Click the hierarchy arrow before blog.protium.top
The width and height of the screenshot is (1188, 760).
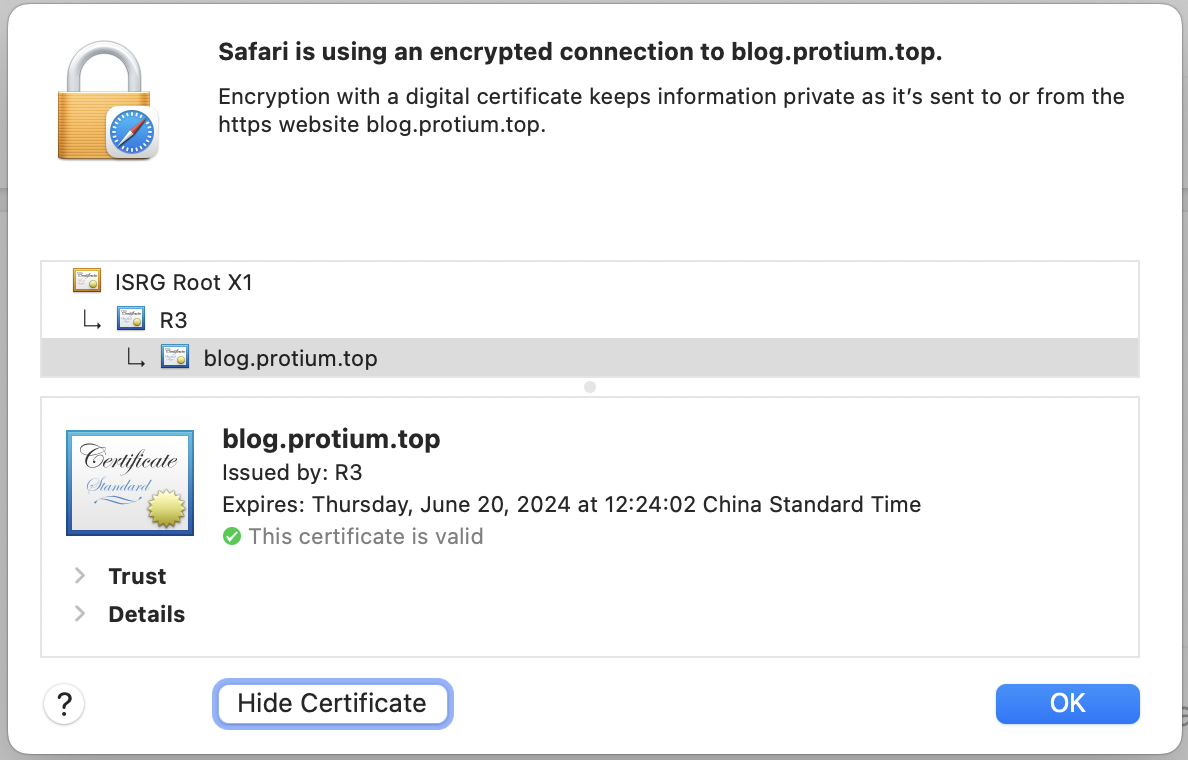pyautogui.click(x=136, y=358)
